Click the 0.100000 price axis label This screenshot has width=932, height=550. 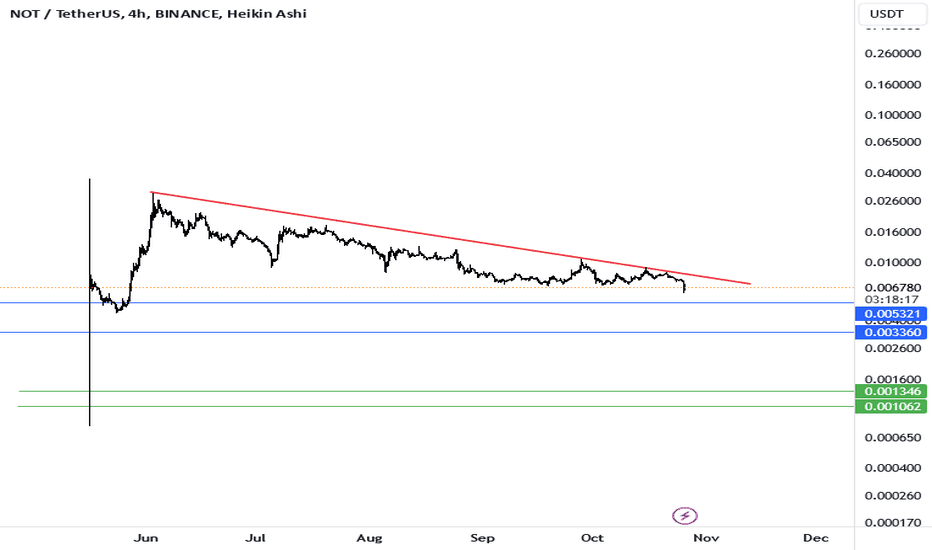point(893,115)
